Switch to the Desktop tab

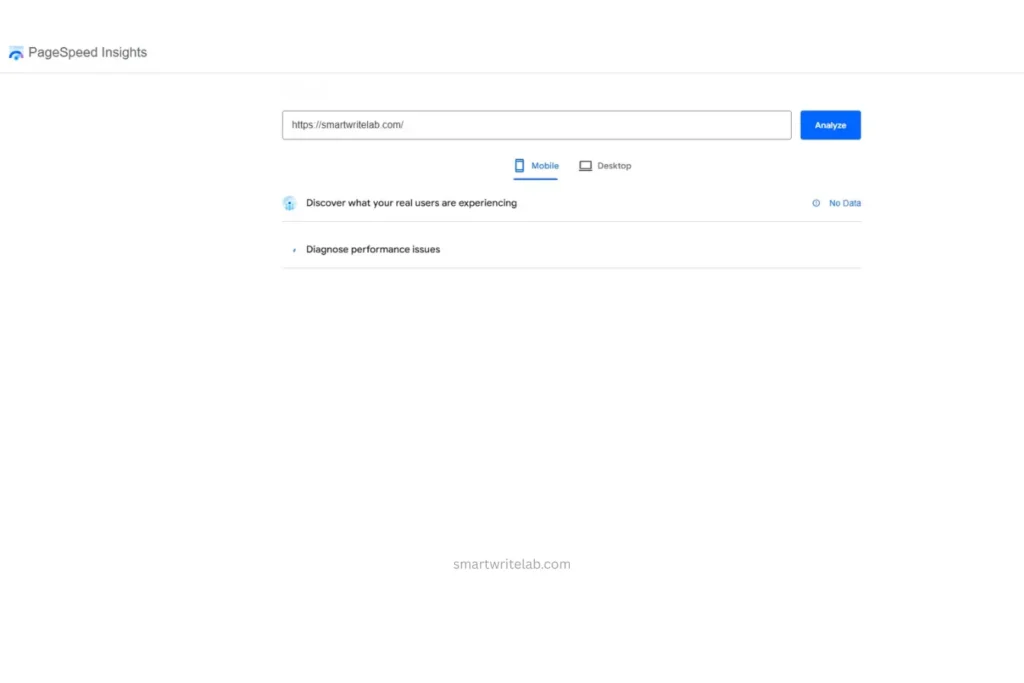click(605, 166)
